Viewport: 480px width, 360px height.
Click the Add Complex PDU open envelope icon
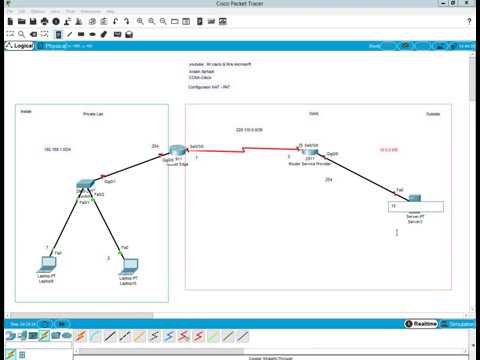point(129,34)
